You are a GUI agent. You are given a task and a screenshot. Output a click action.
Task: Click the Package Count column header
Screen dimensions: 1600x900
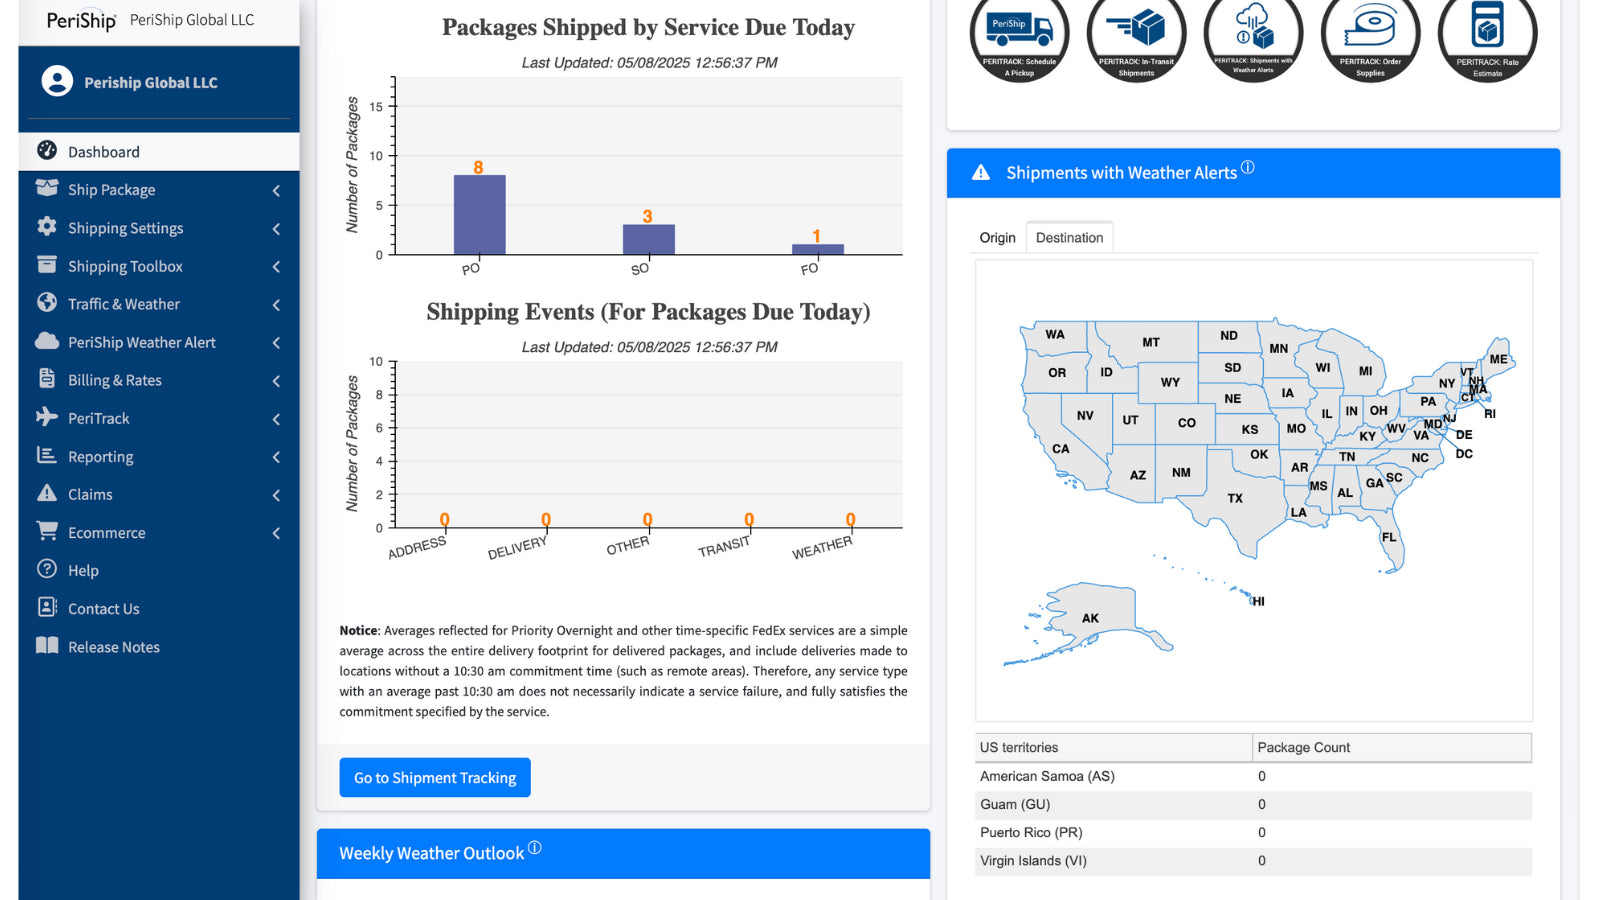click(1392, 747)
